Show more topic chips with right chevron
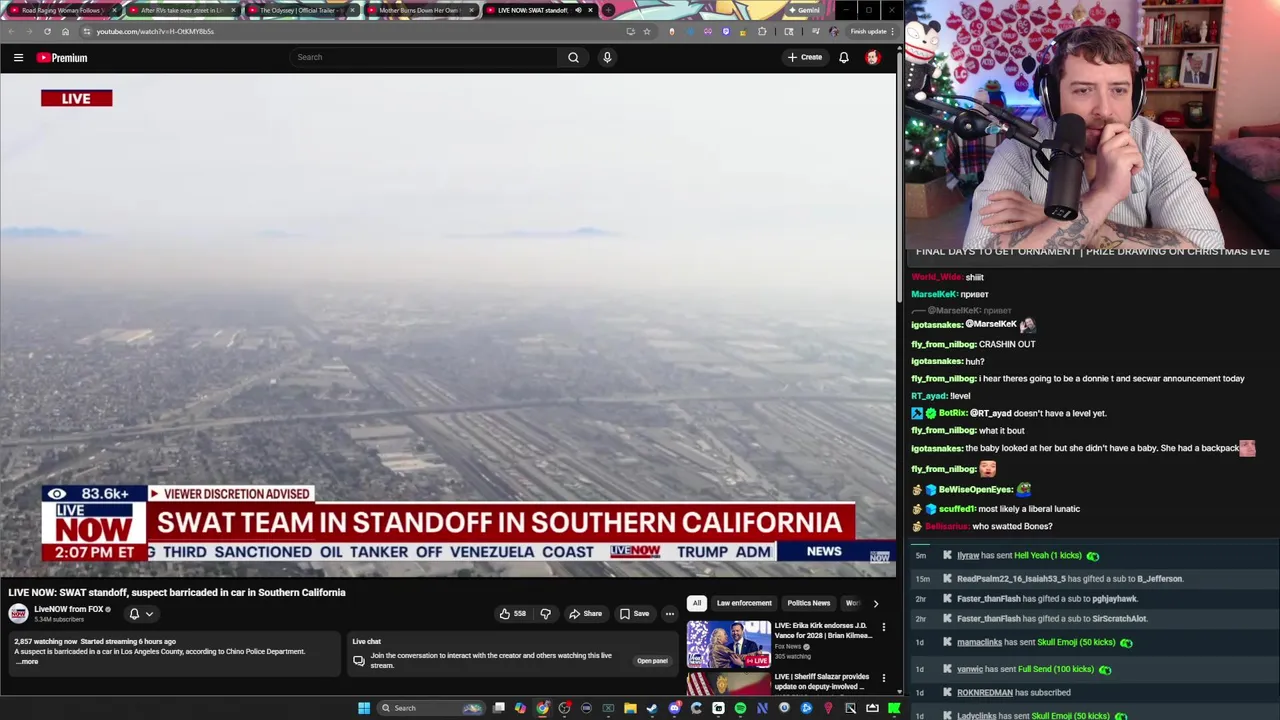Viewport: 1280px width, 720px height. pyautogui.click(x=875, y=603)
